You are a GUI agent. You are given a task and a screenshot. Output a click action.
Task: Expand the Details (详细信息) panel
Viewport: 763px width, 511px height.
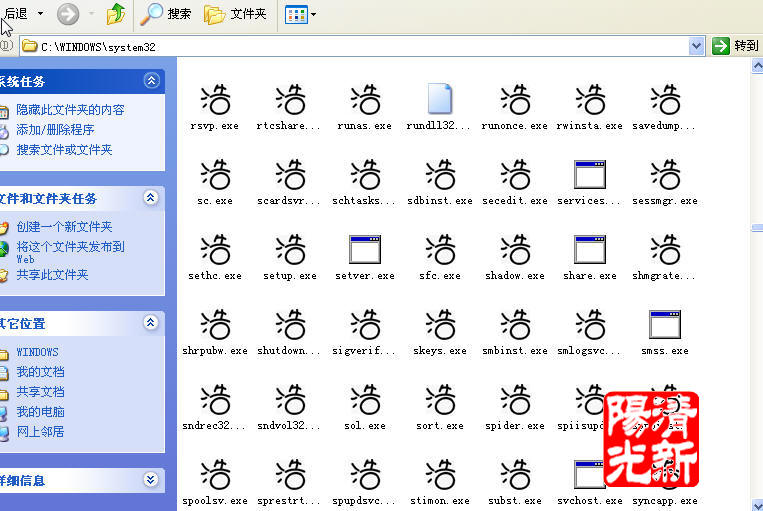(x=151, y=480)
